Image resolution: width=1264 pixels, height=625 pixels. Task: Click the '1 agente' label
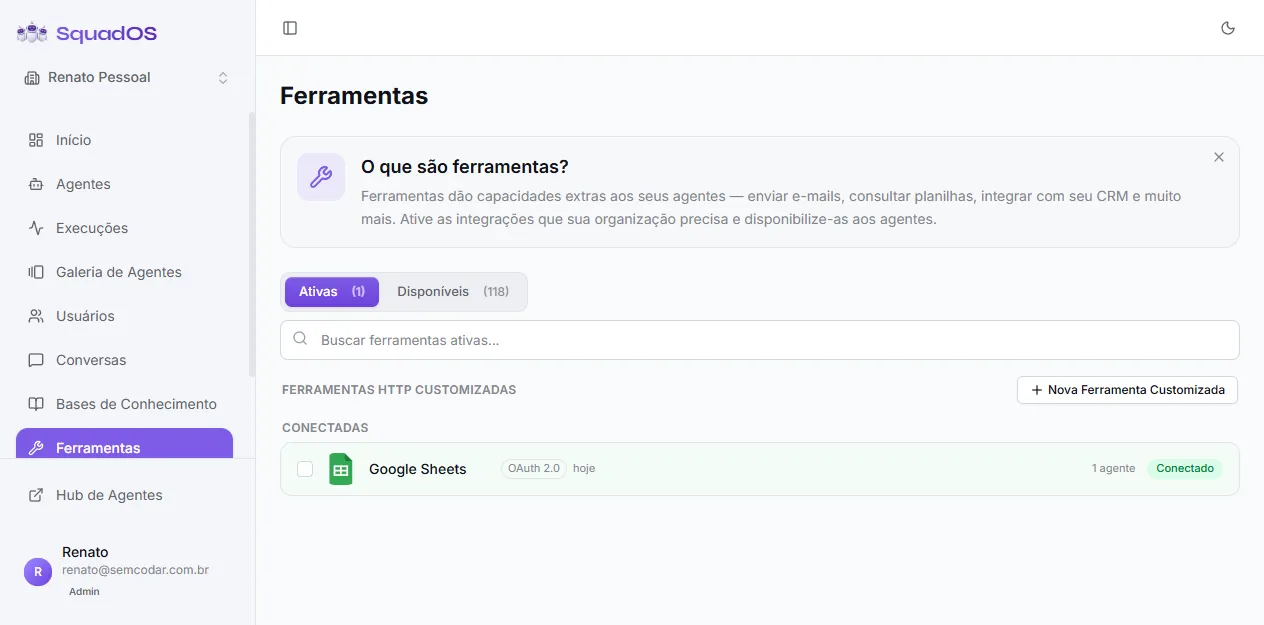click(x=1113, y=468)
